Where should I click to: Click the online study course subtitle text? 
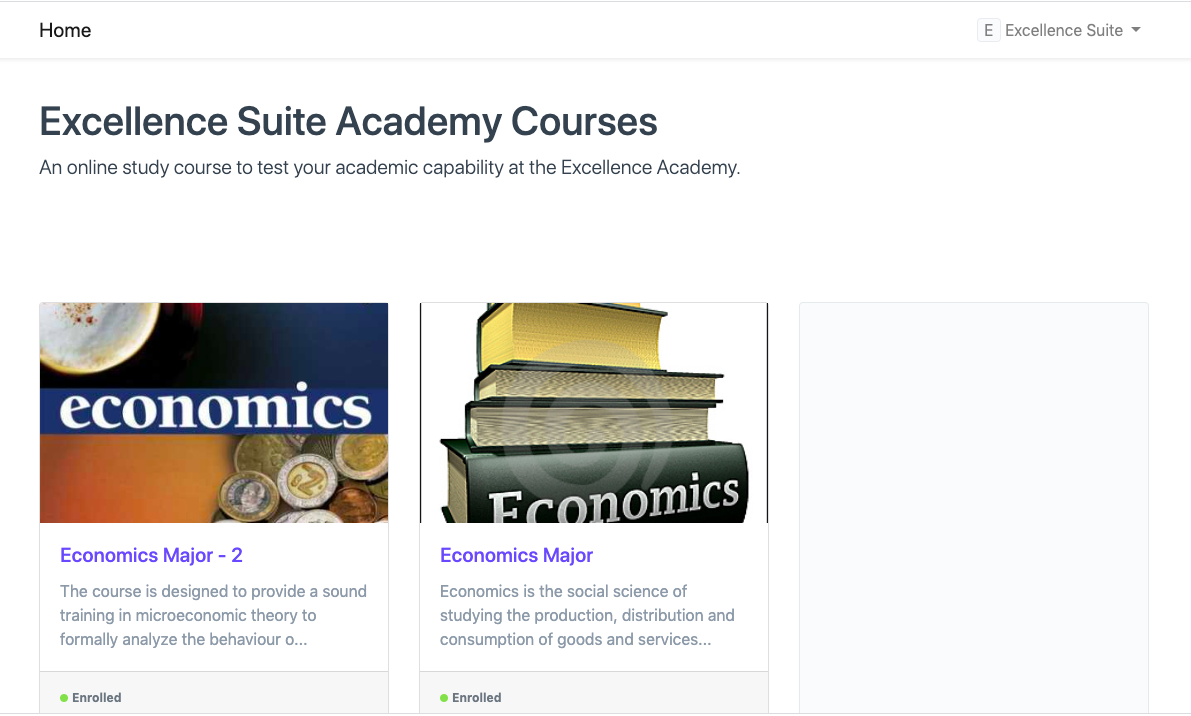click(x=389, y=167)
